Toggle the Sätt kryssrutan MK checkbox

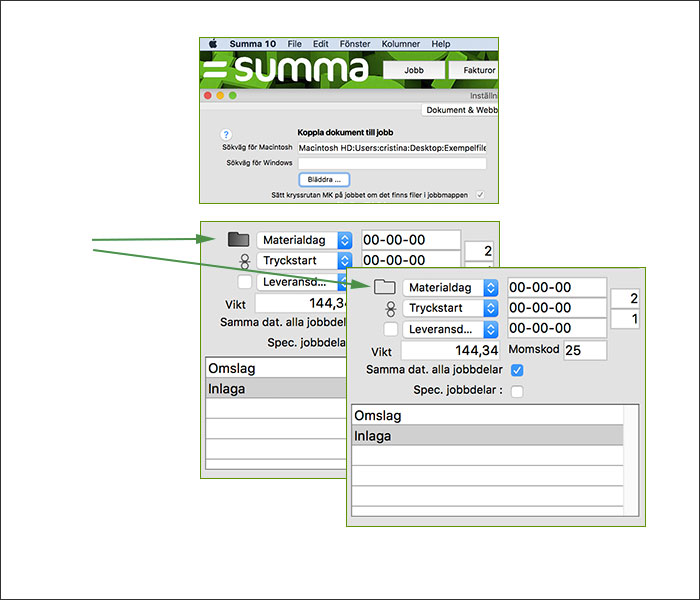coord(480,195)
